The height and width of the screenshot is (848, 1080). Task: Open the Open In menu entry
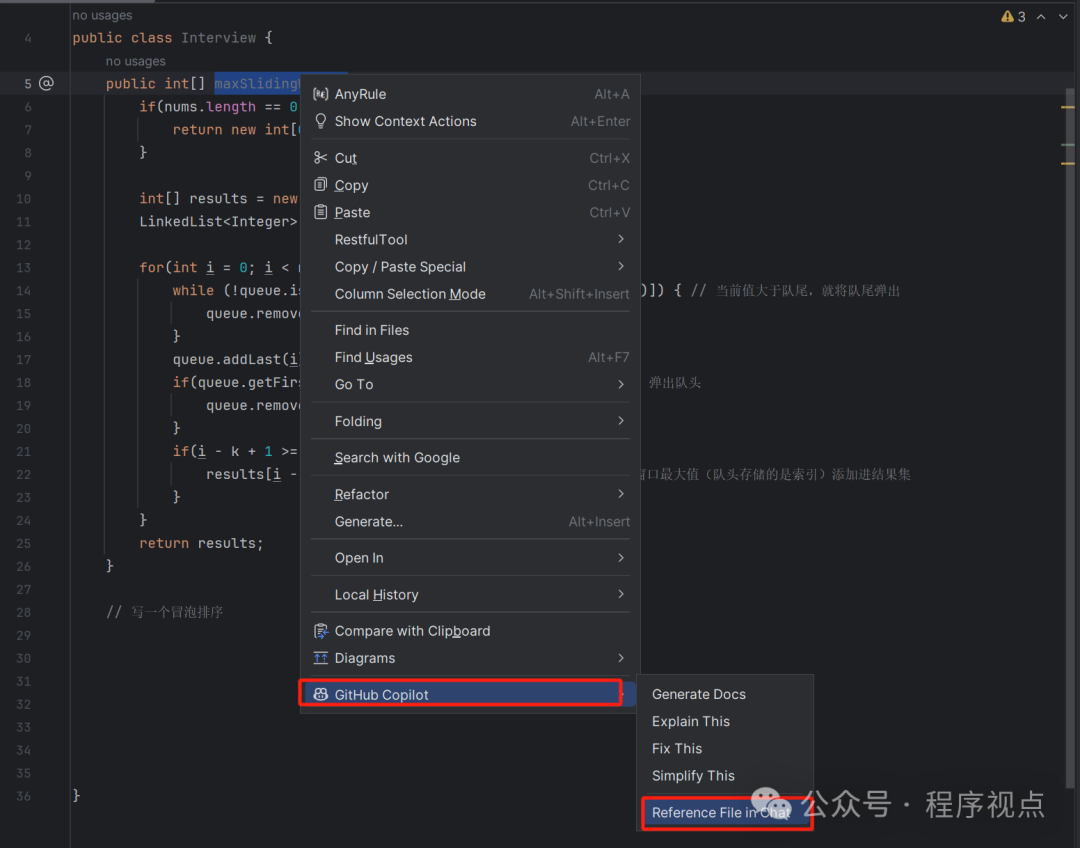point(470,558)
